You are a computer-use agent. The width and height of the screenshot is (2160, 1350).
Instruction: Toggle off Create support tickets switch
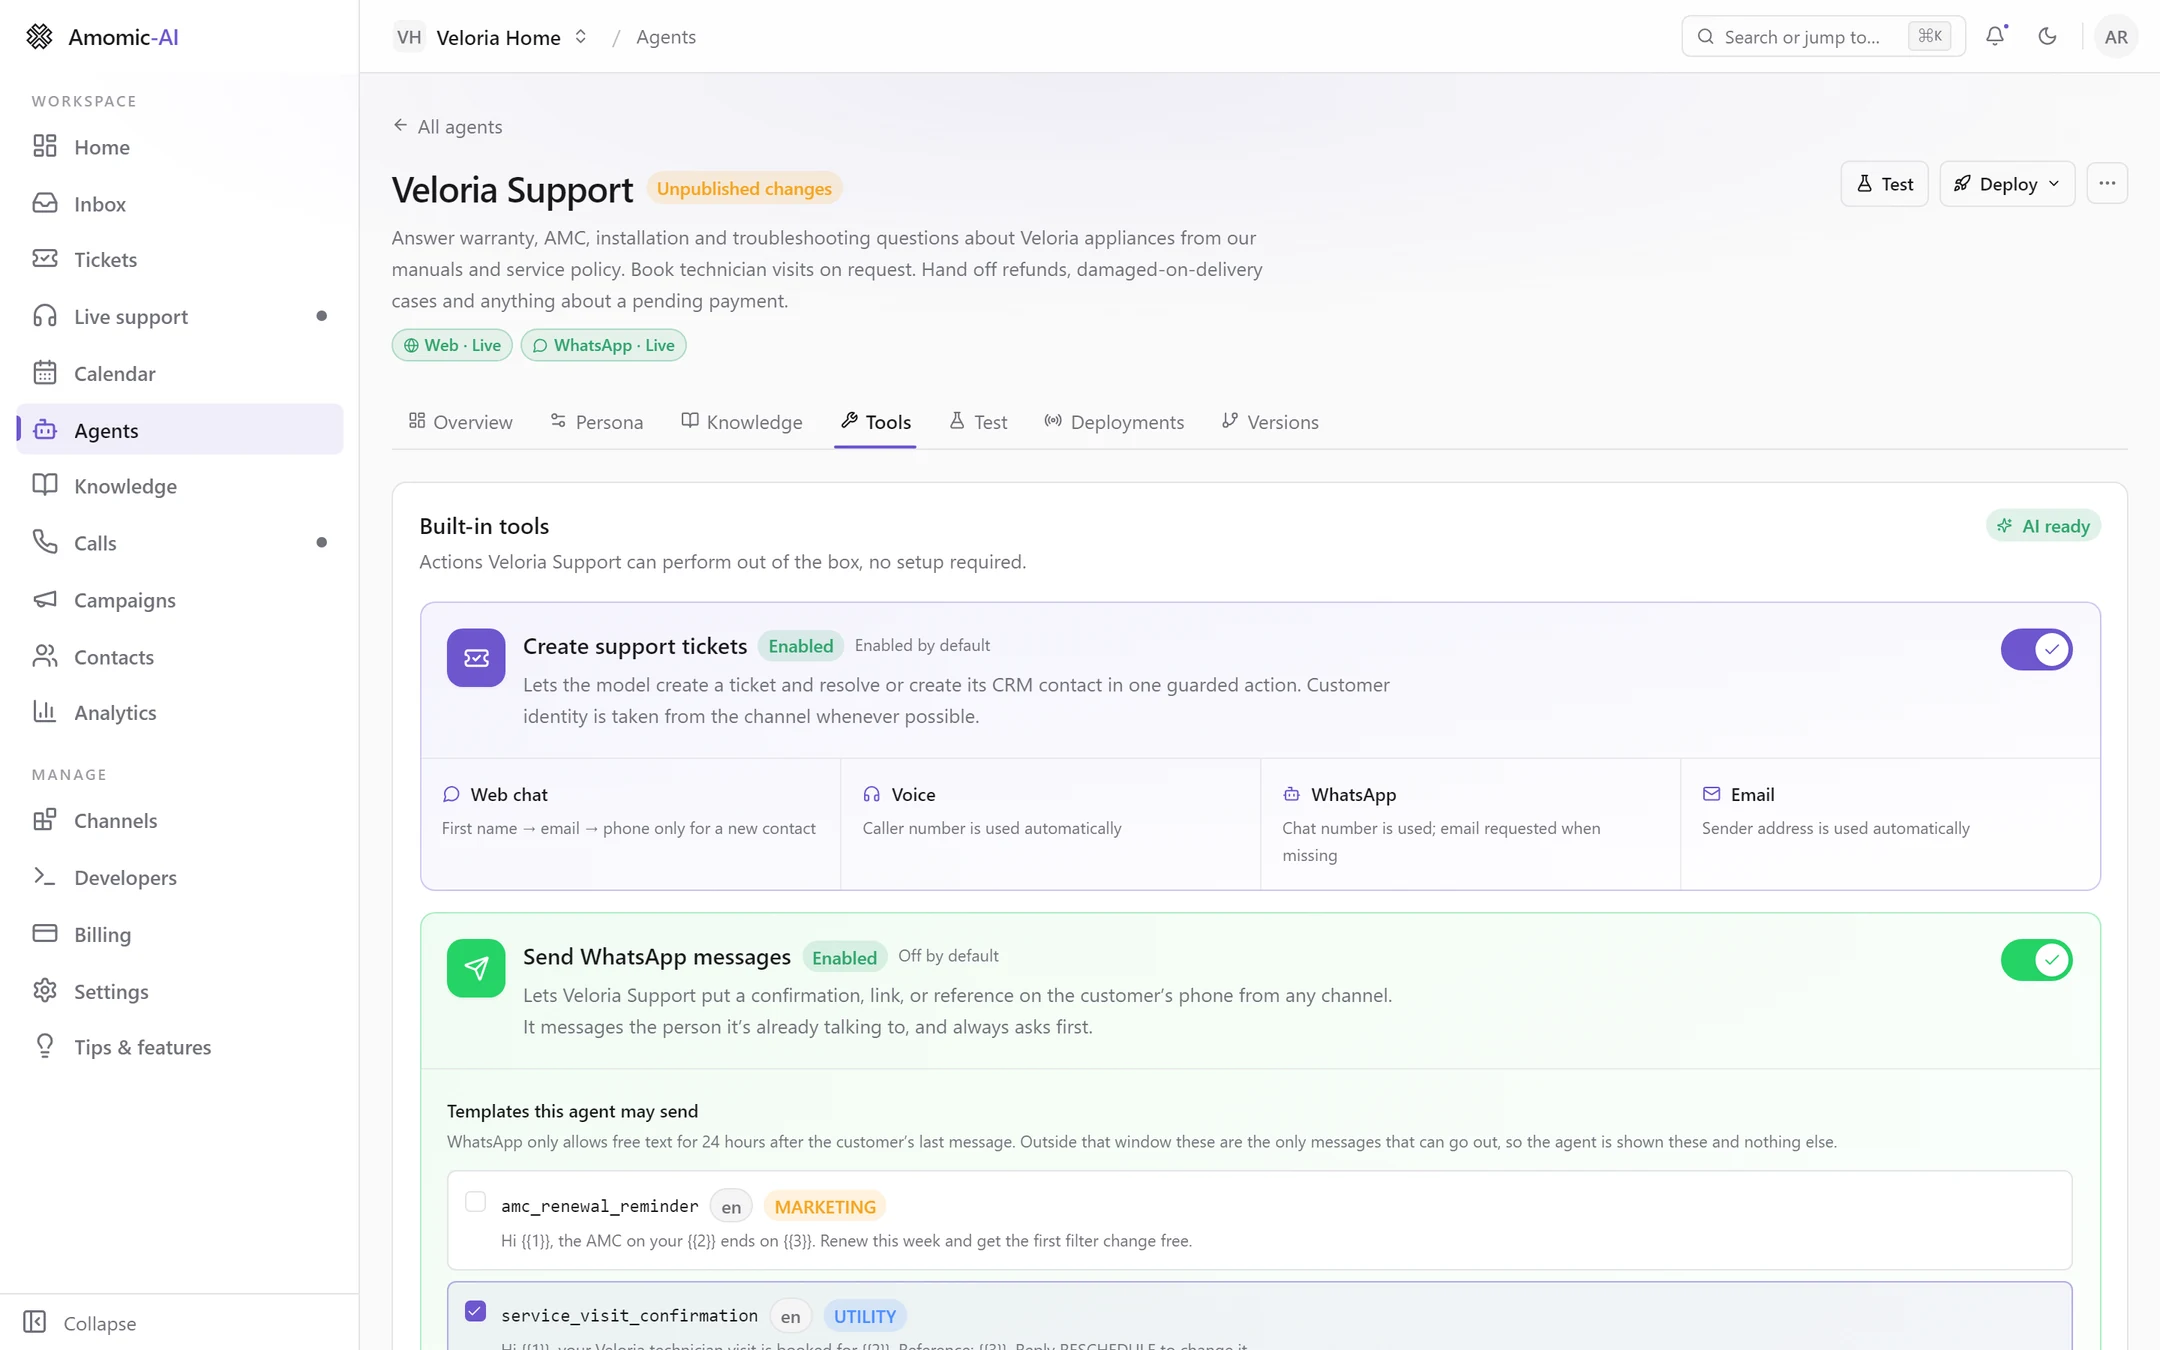2036,650
